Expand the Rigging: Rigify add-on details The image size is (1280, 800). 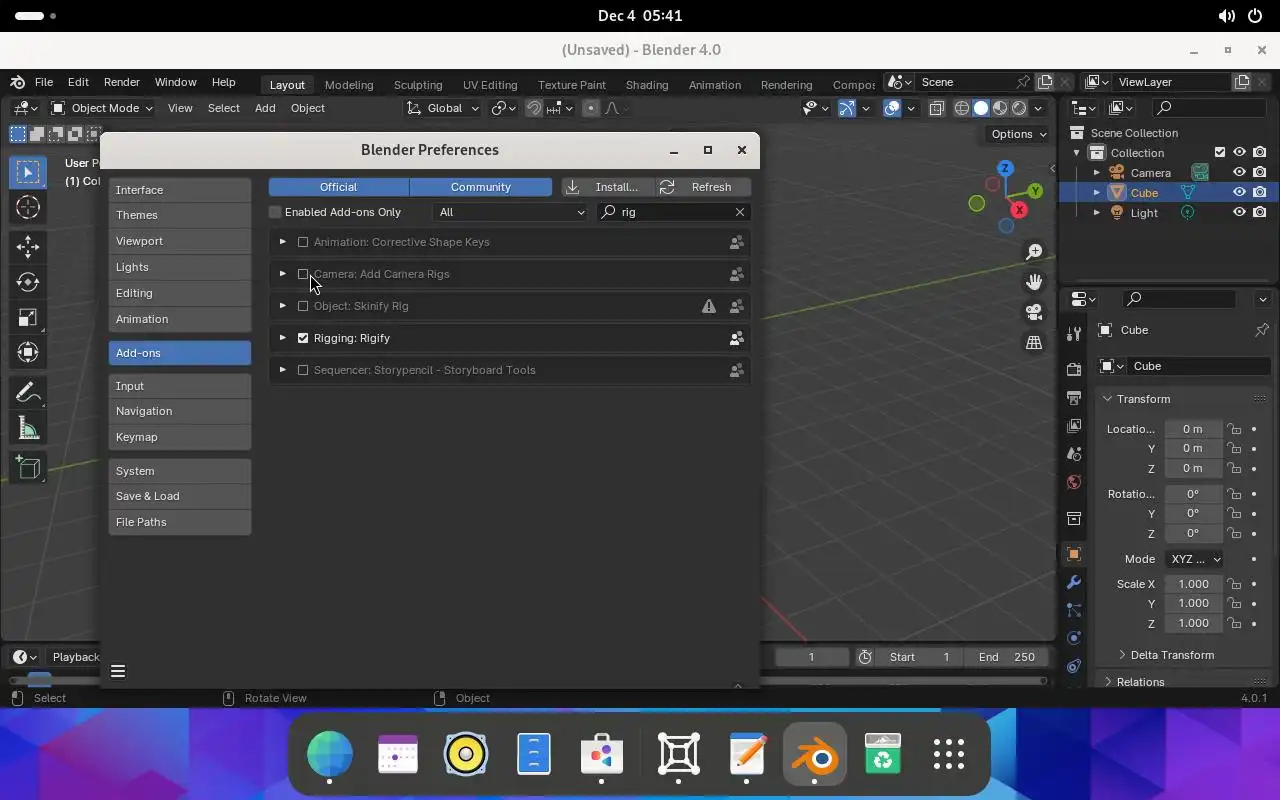[x=283, y=338]
